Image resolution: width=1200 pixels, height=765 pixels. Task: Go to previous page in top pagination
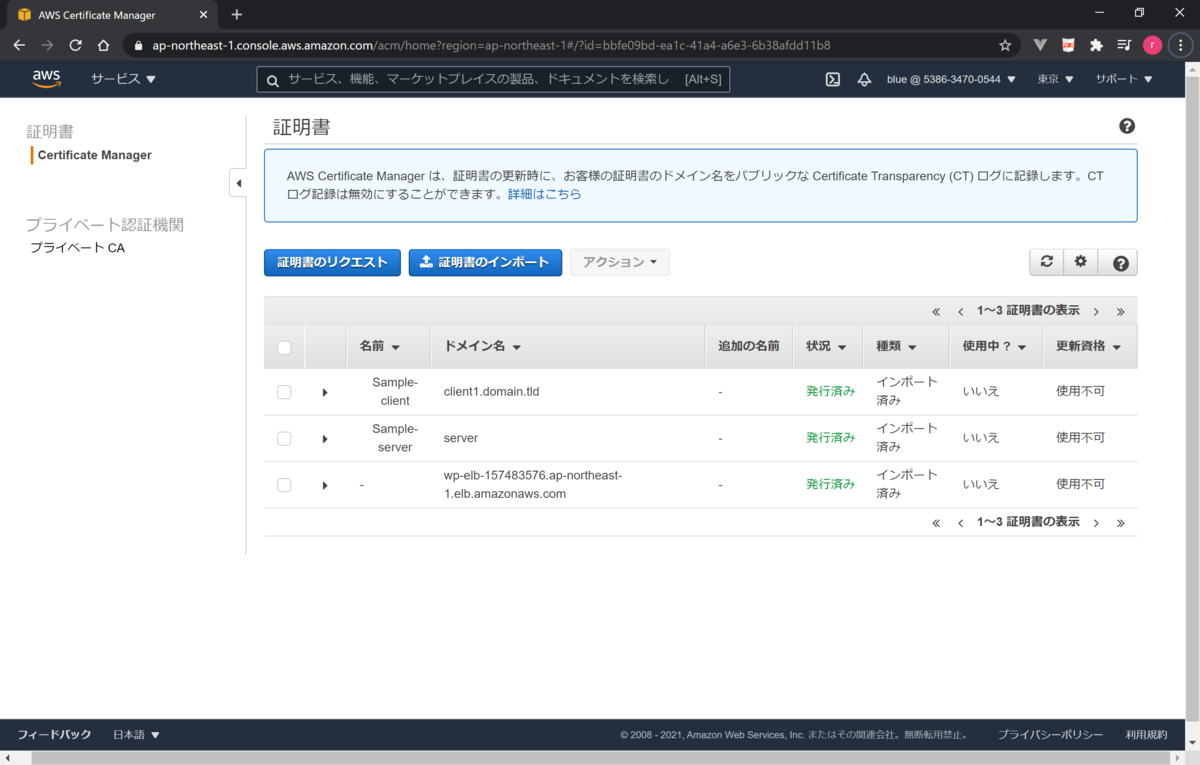[960, 311]
